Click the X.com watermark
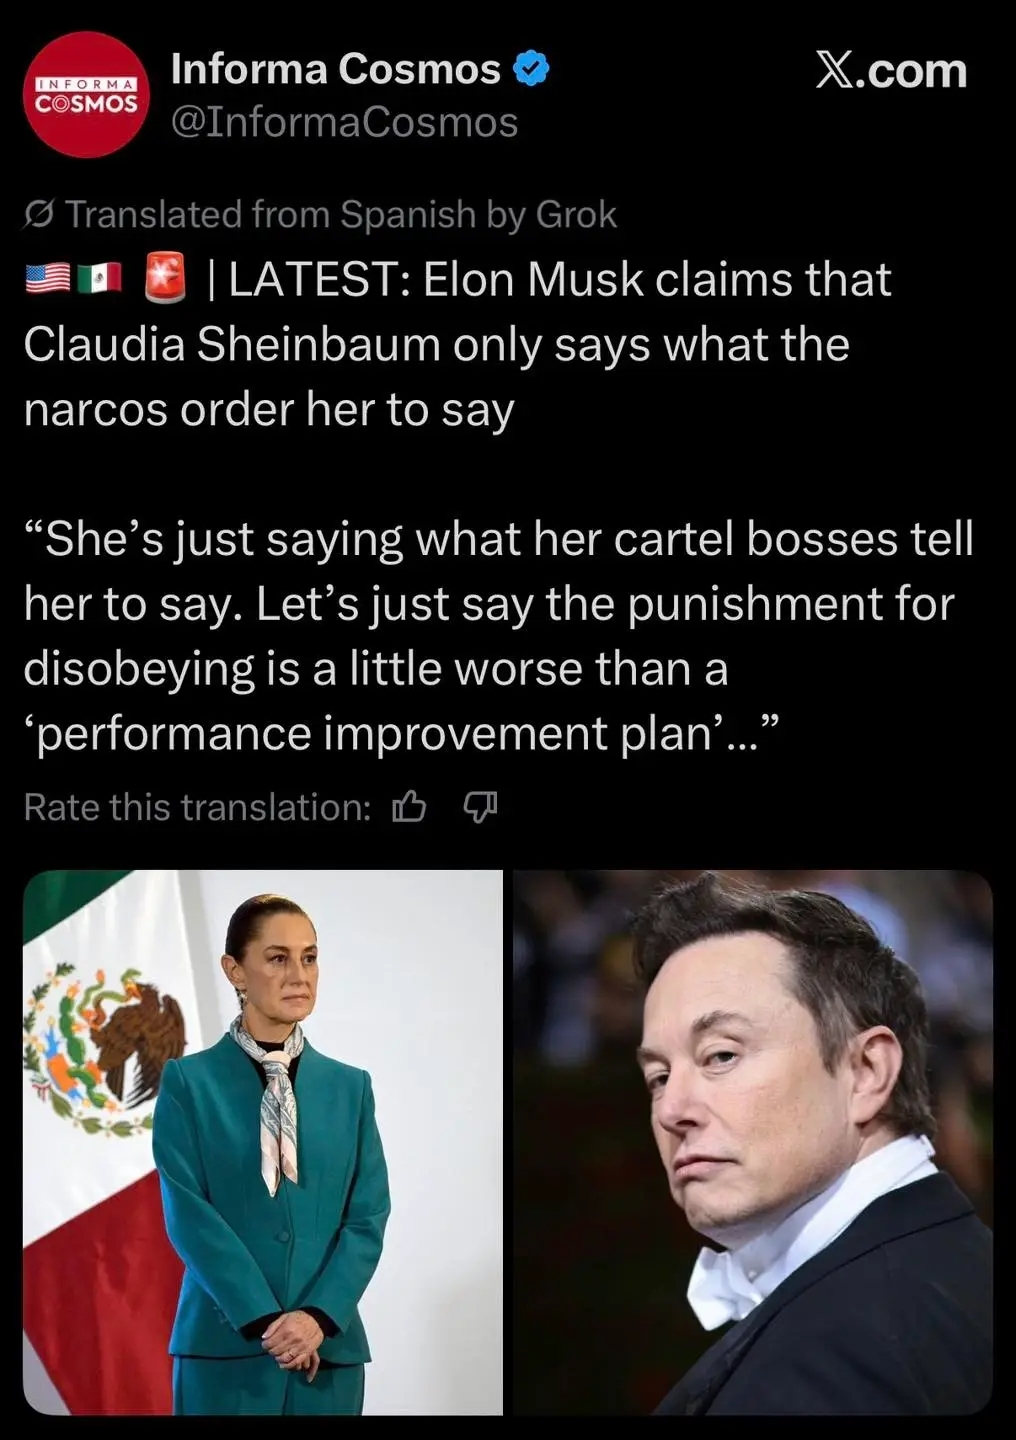 coord(891,71)
